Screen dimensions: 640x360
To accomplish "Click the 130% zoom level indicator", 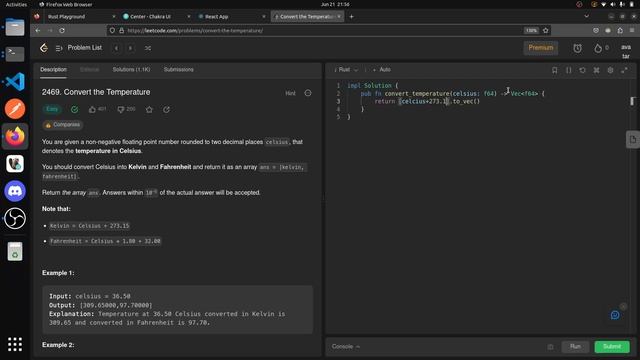I will point(531,31).
